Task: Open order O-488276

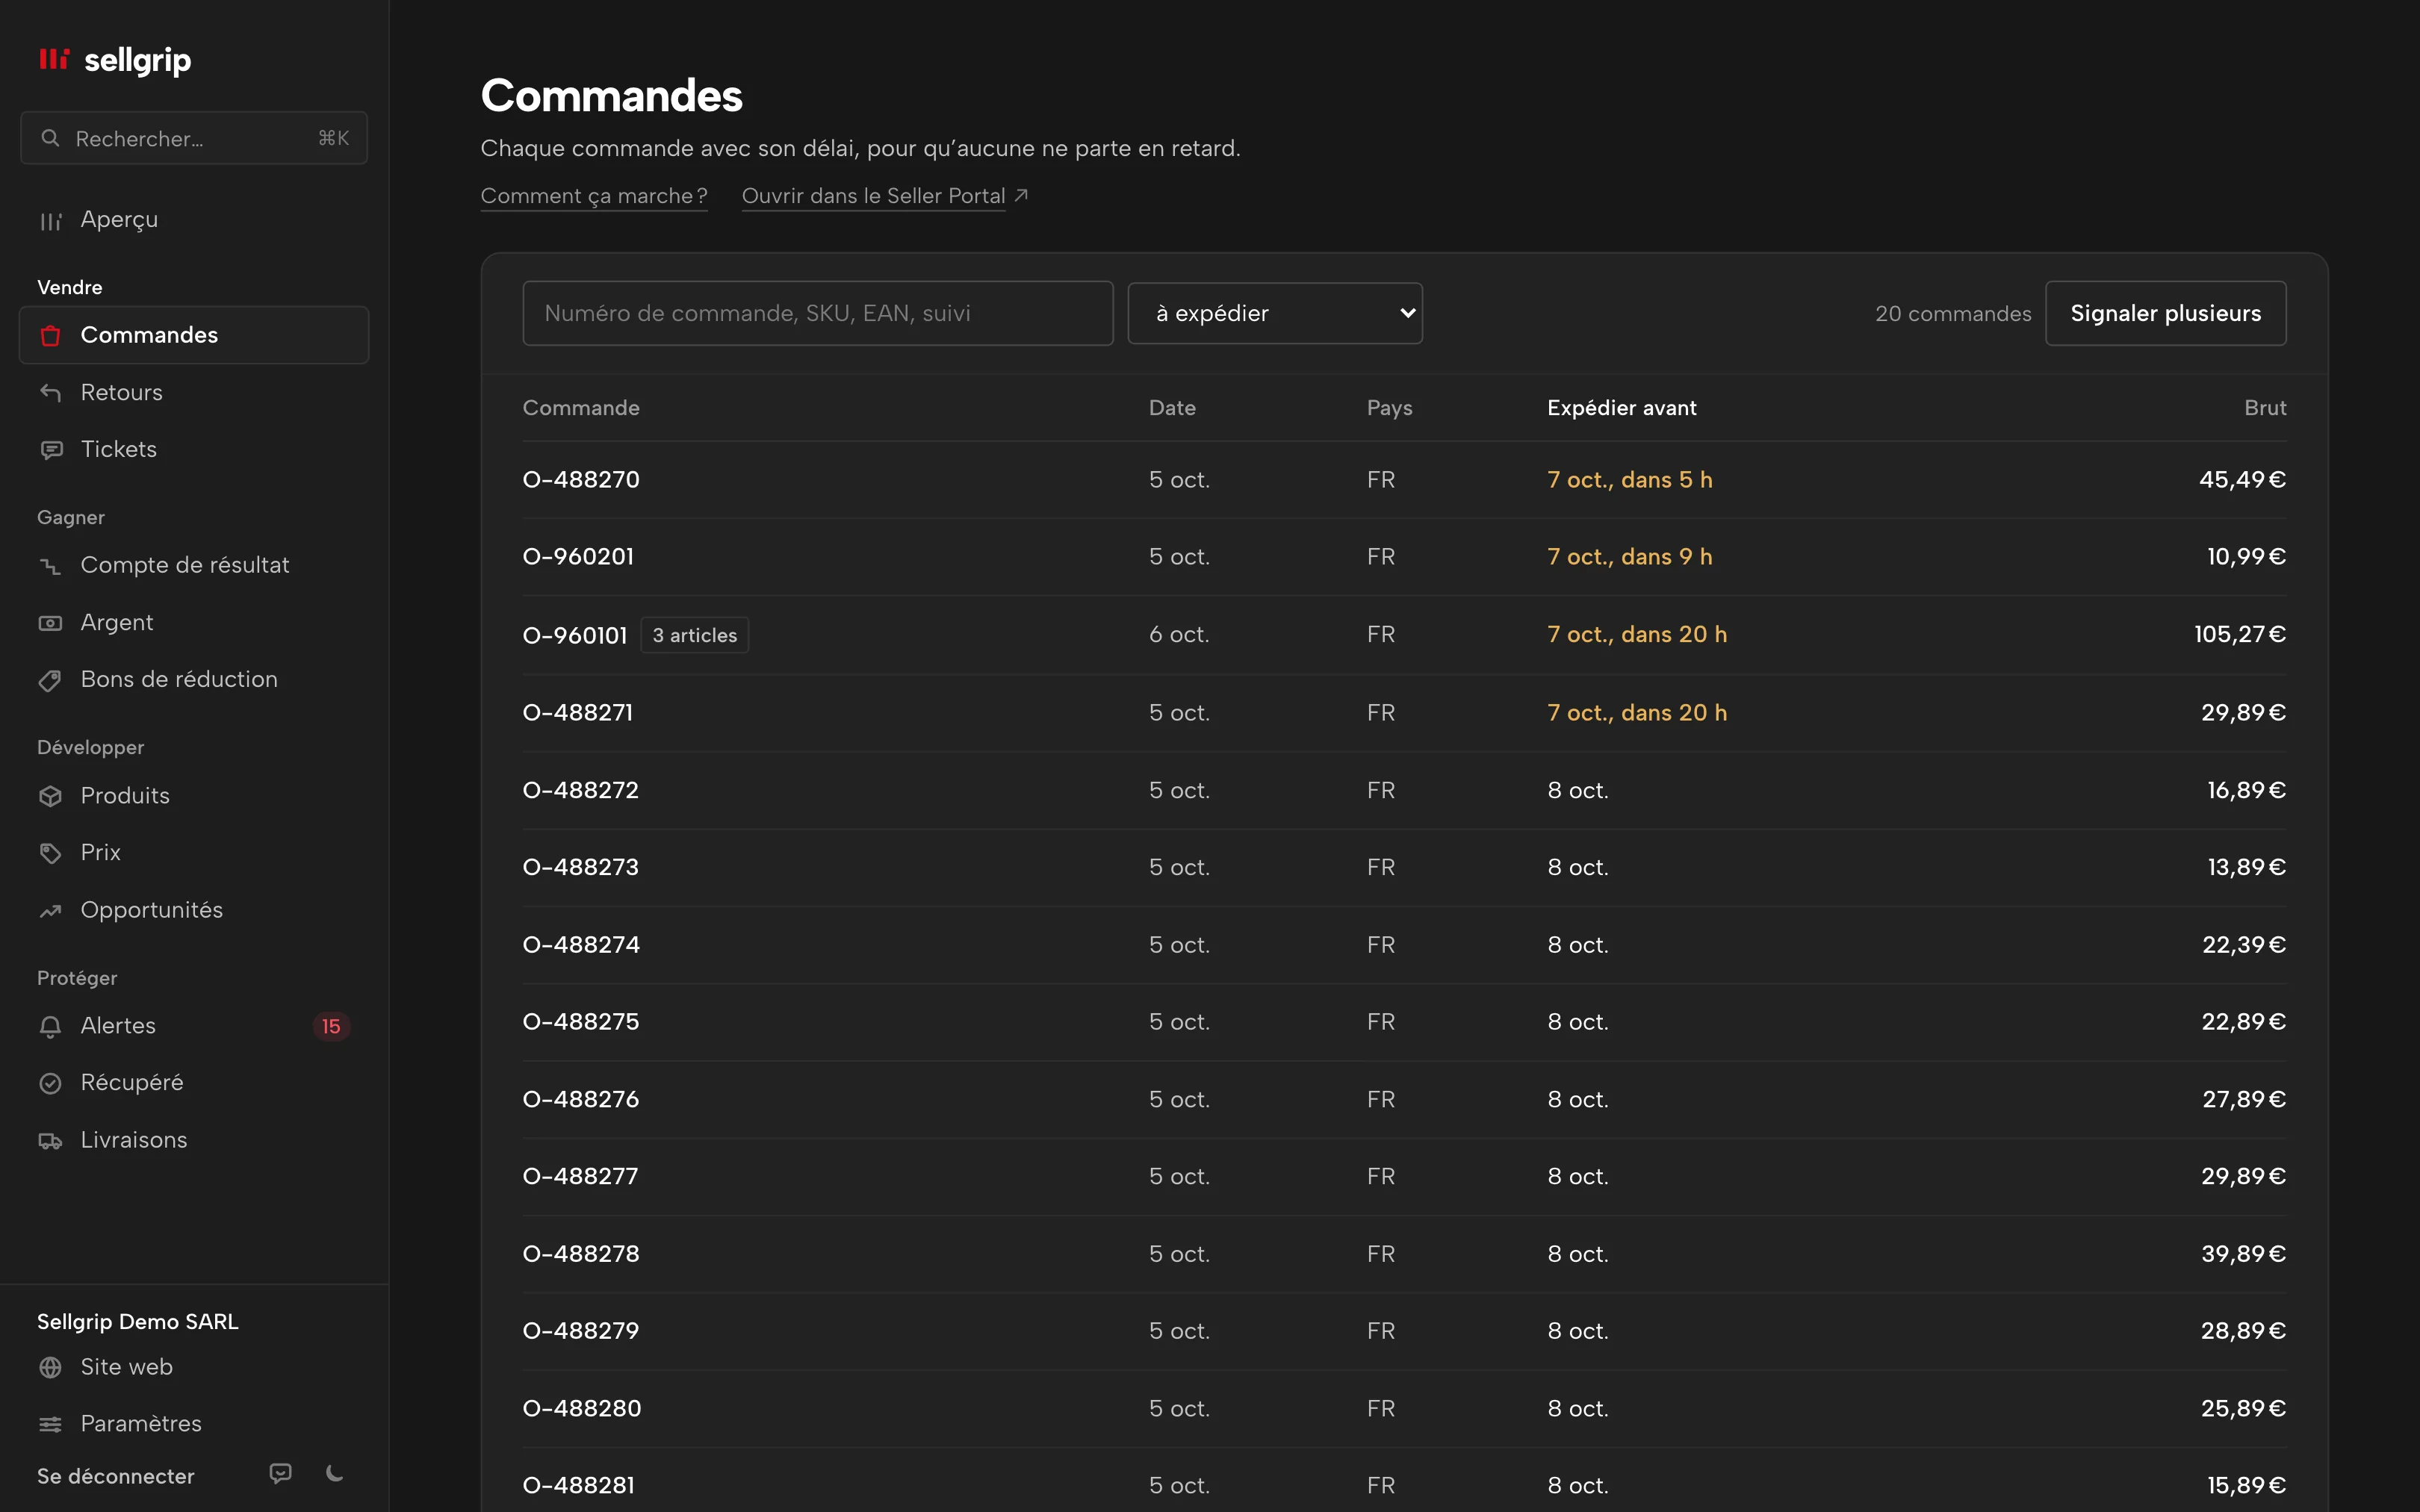Action: (x=581, y=1100)
